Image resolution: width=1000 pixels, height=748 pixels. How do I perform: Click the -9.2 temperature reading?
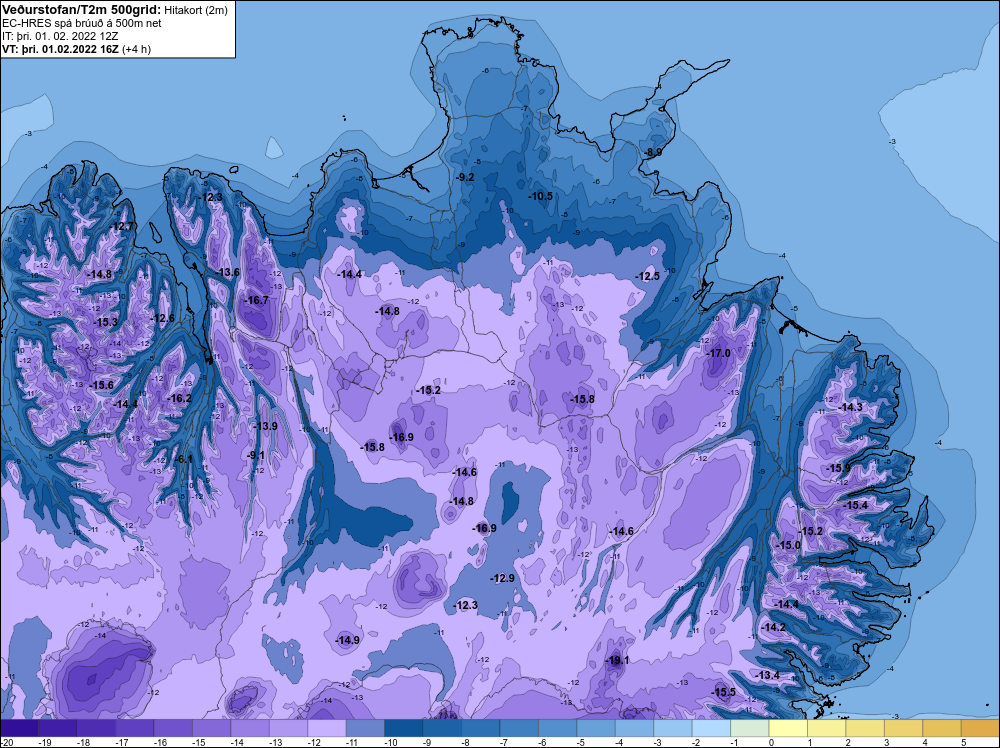tap(466, 177)
